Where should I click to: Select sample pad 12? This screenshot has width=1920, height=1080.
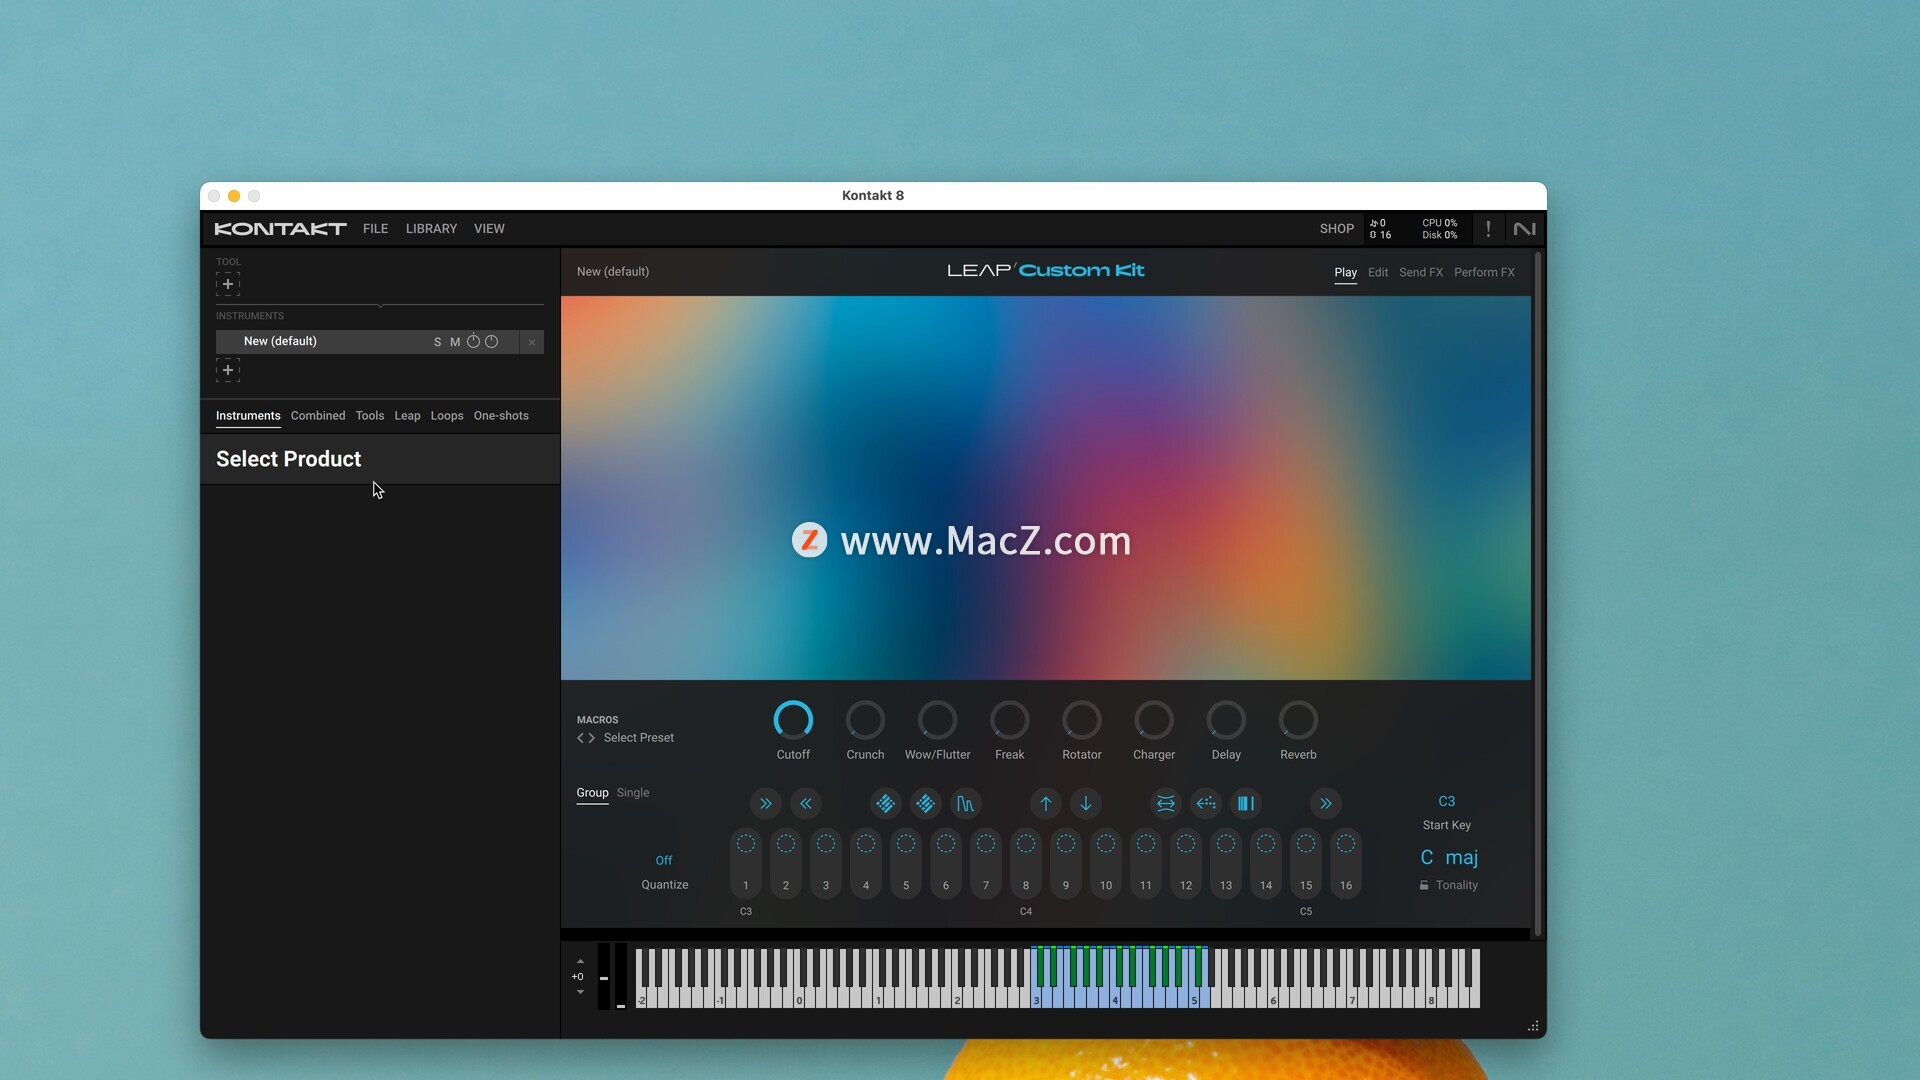(1186, 864)
